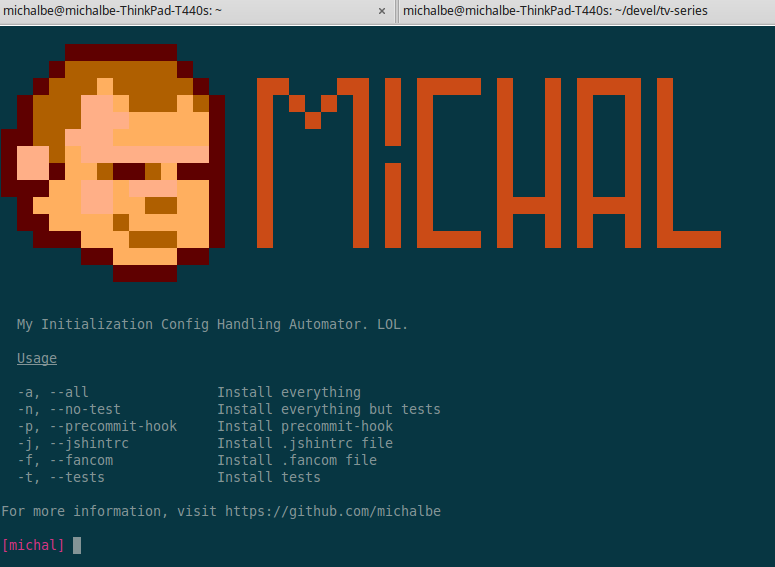Click the 'Install everything but tests' description

click(x=329, y=409)
